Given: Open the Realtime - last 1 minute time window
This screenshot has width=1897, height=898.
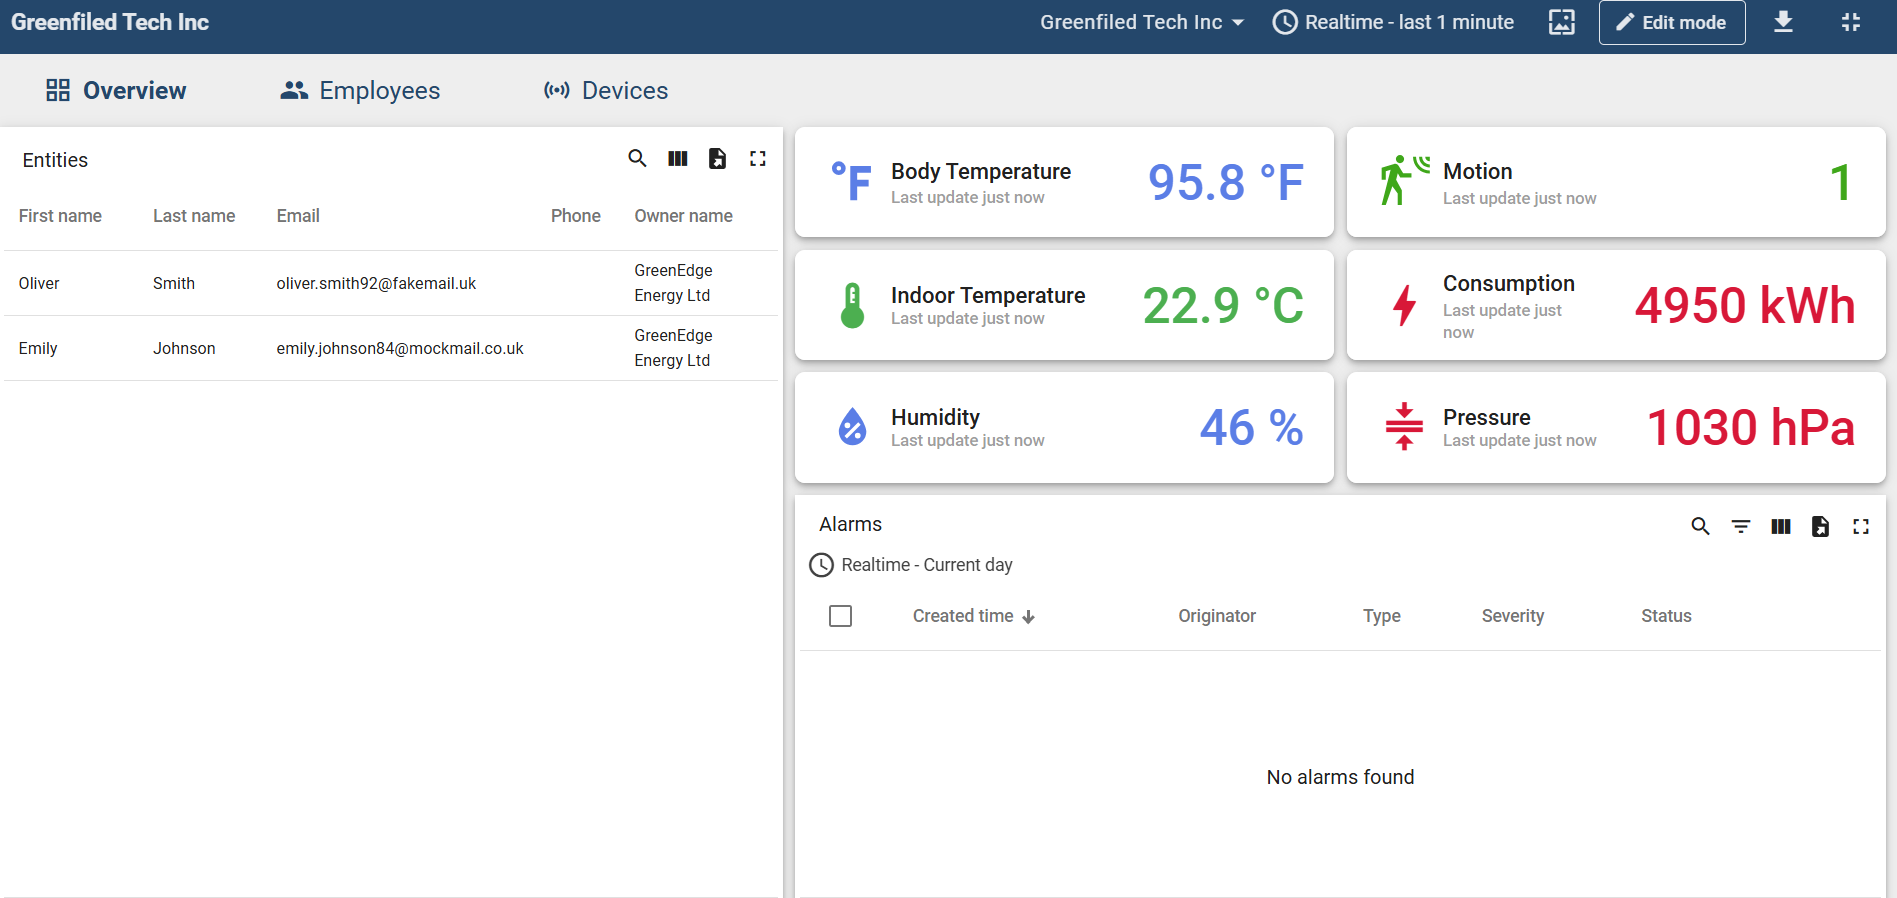Looking at the screenshot, I should pyautogui.click(x=1393, y=22).
